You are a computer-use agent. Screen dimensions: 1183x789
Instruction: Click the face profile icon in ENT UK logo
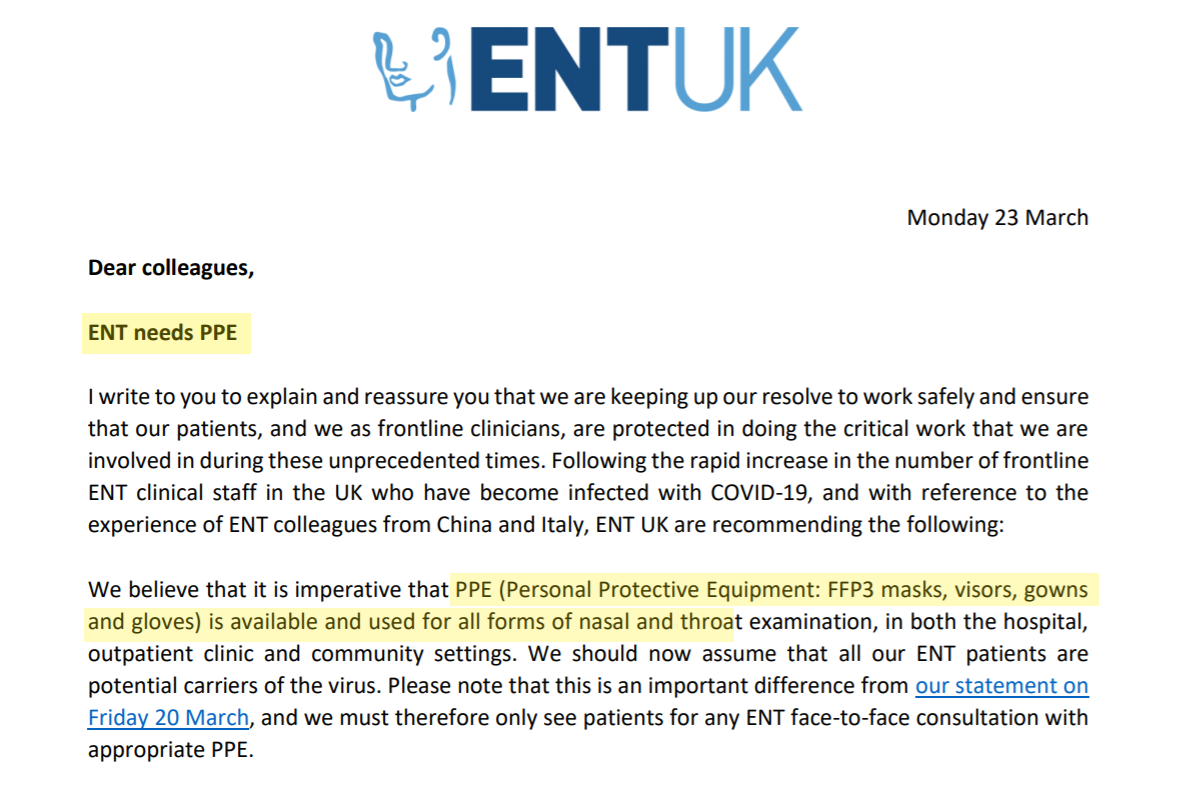(414, 69)
